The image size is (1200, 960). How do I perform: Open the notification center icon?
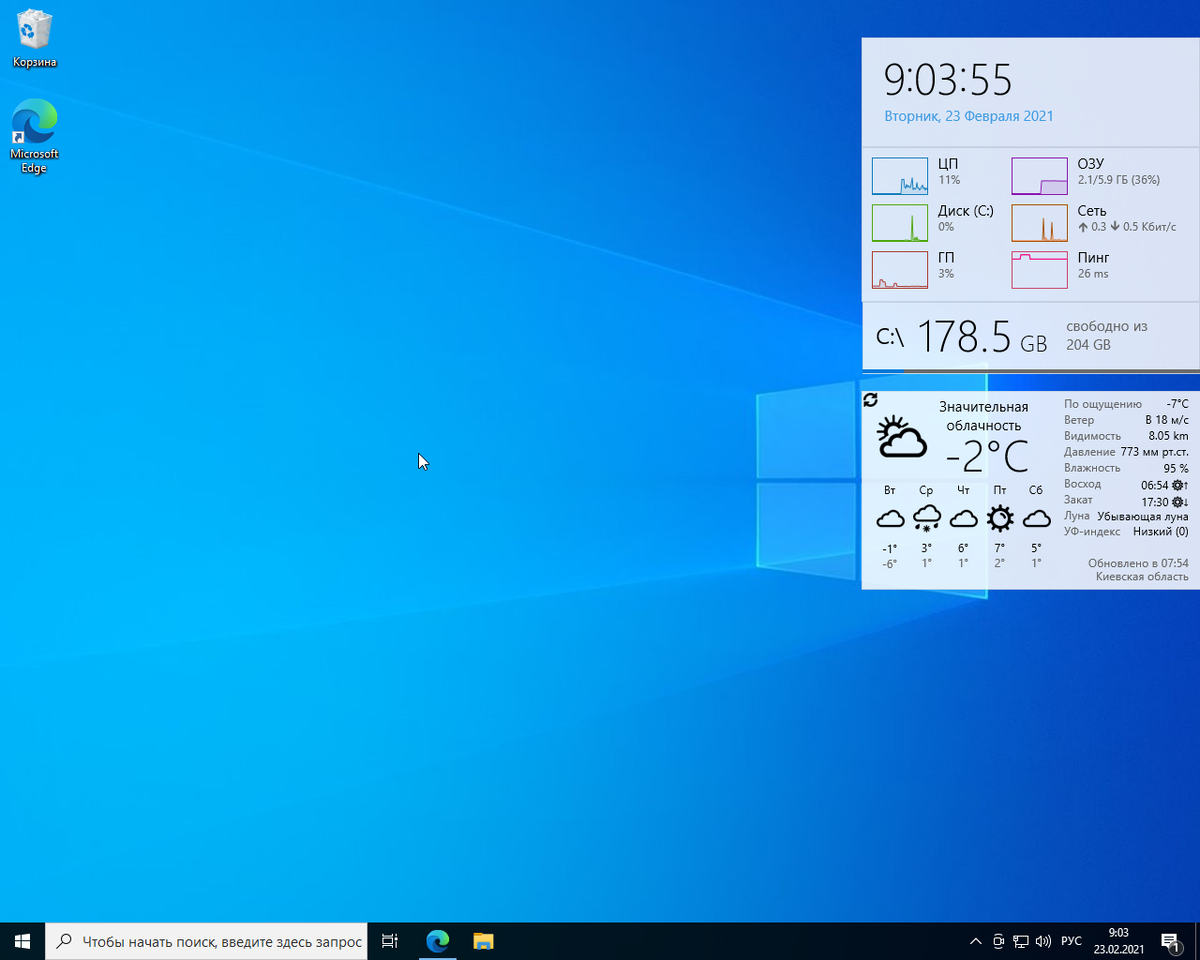pyautogui.click(x=1169, y=941)
